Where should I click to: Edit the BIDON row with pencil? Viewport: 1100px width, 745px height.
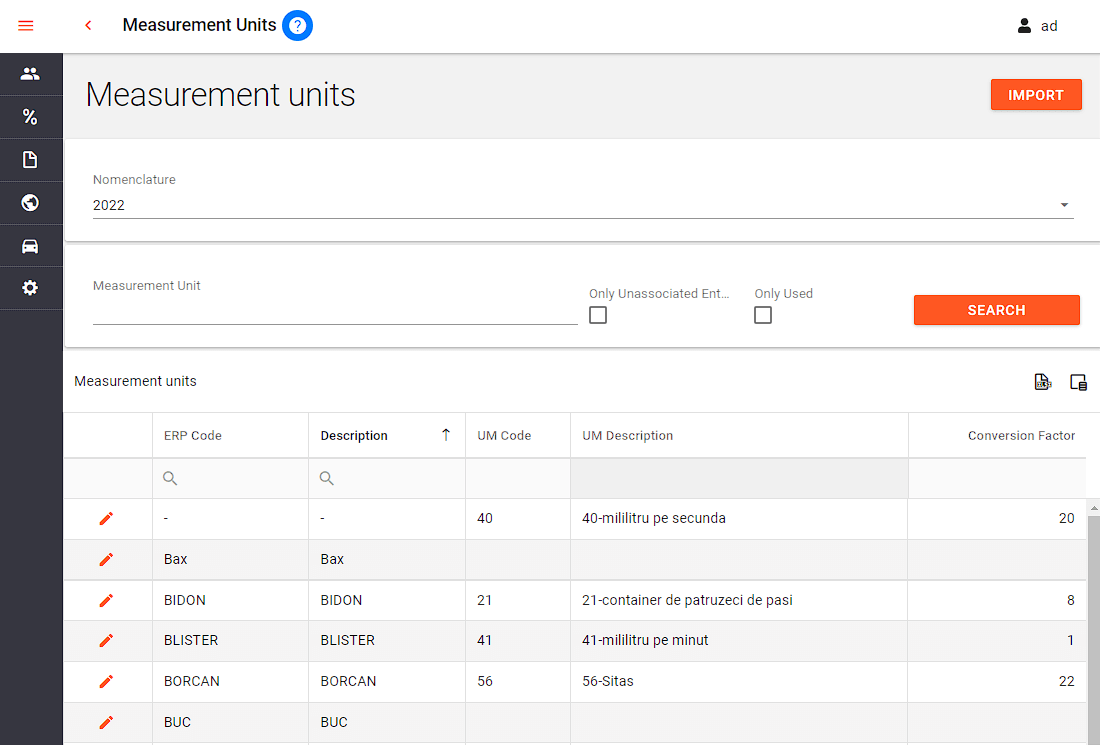pos(106,600)
